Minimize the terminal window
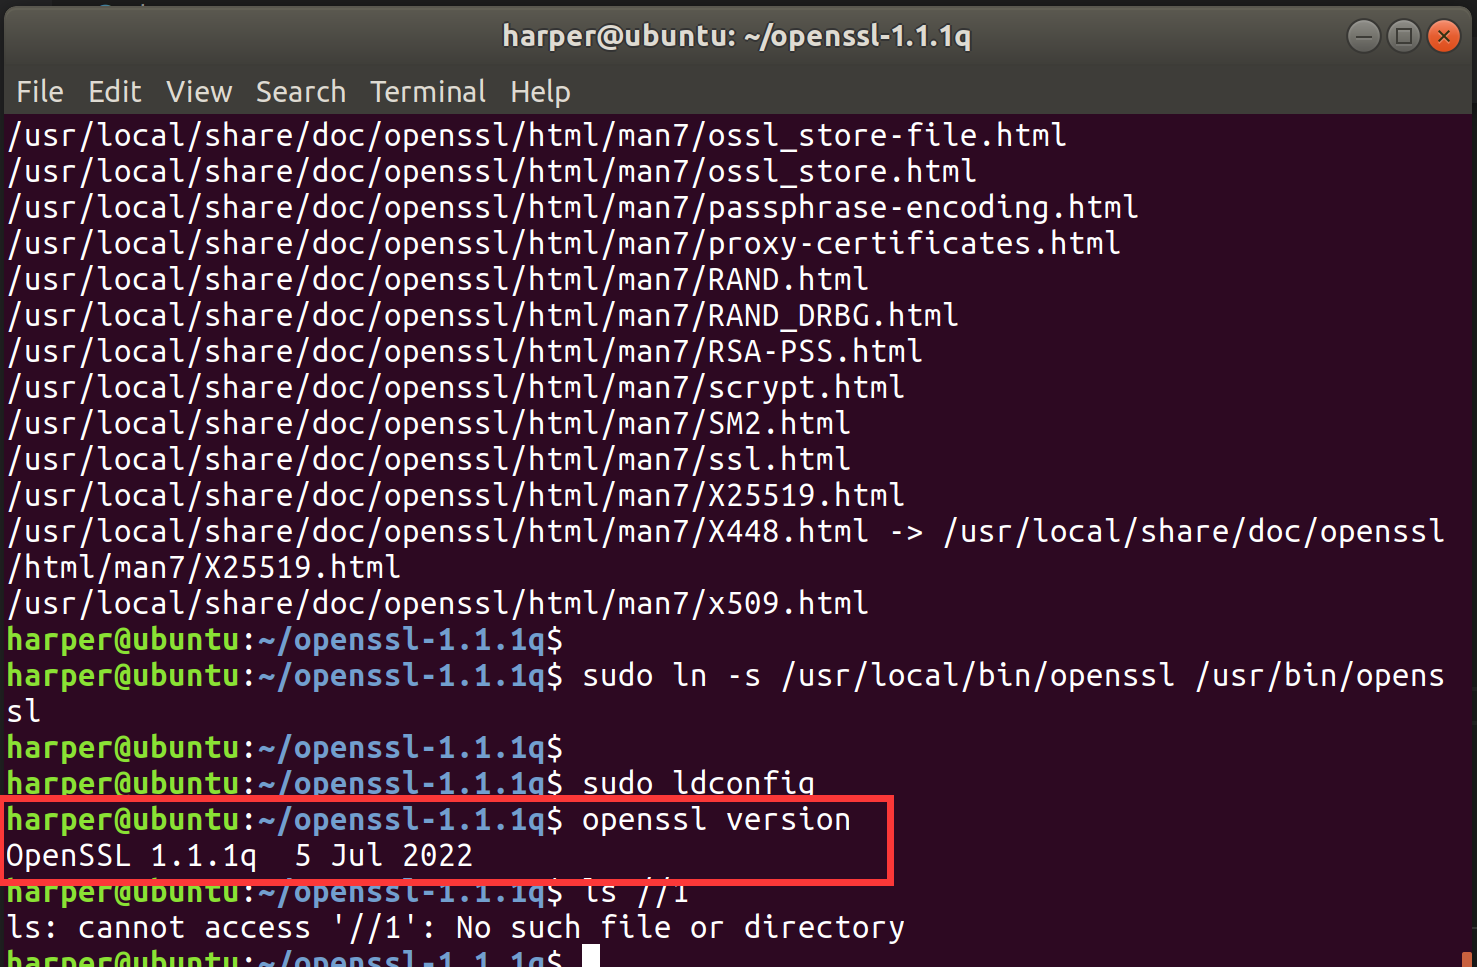 click(x=1363, y=37)
